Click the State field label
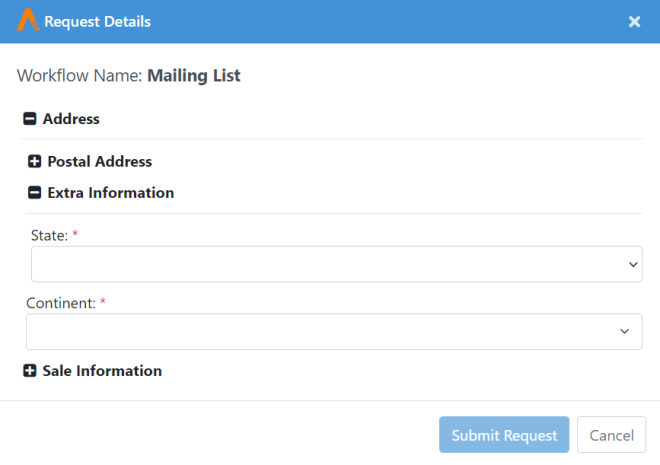This screenshot has height=465, width=660. pos(49,236)
